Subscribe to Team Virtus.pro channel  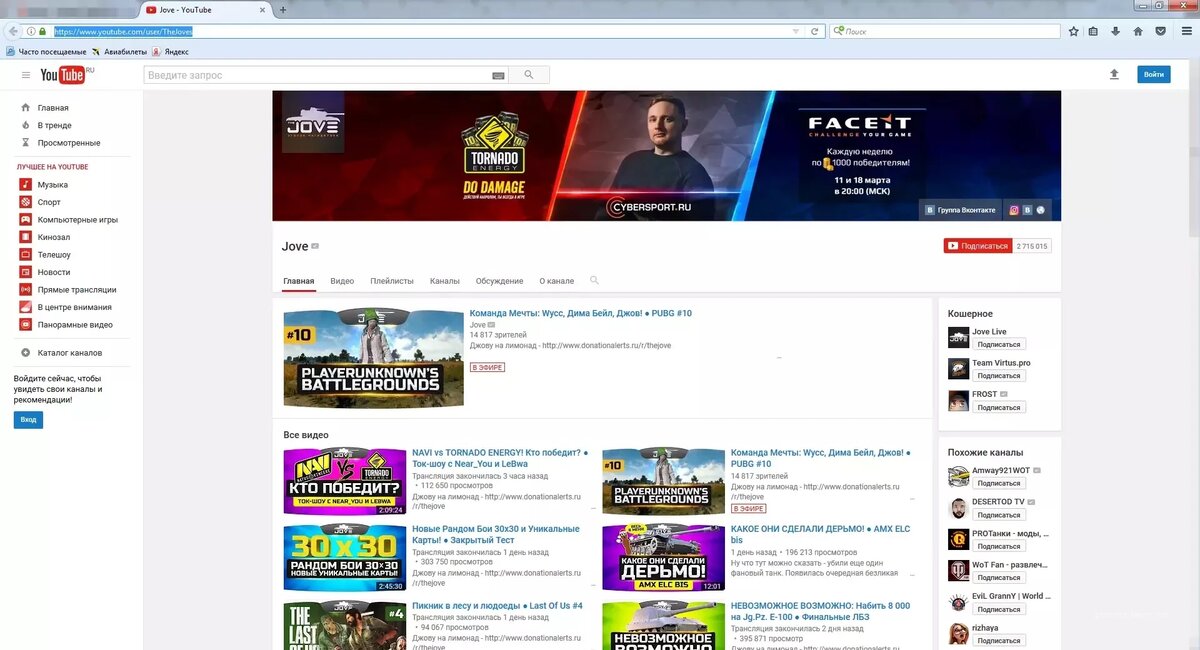[999, 376]
